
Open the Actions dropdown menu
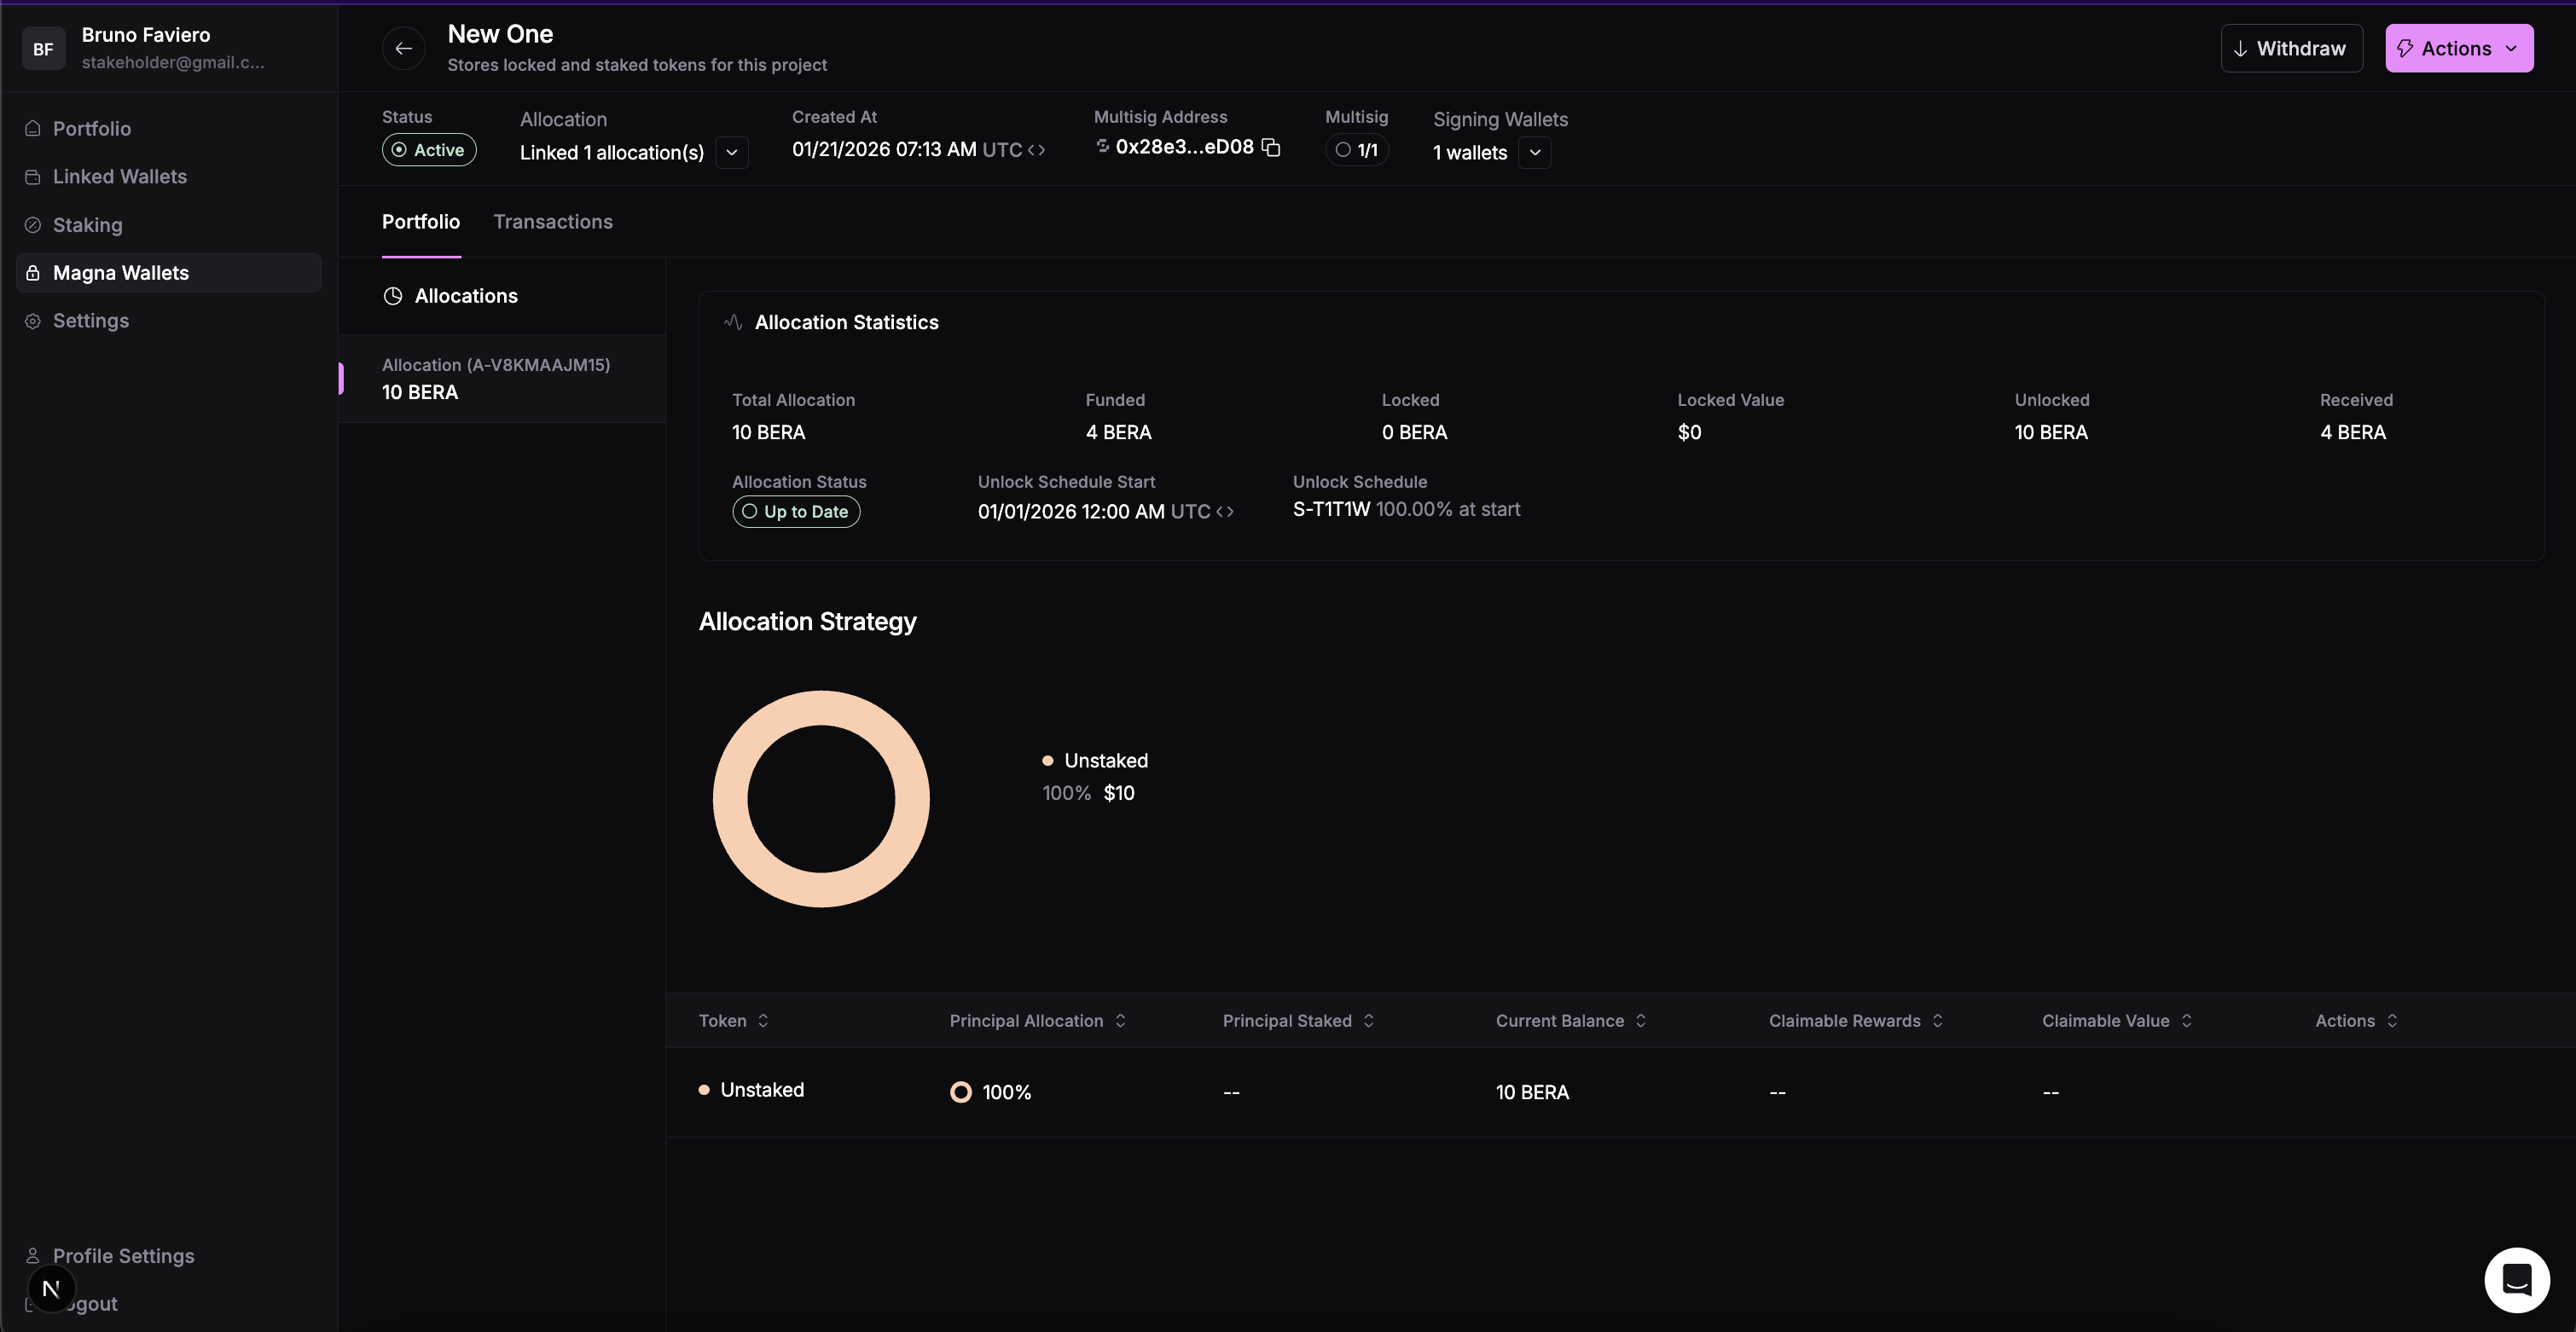[2458, 48]
